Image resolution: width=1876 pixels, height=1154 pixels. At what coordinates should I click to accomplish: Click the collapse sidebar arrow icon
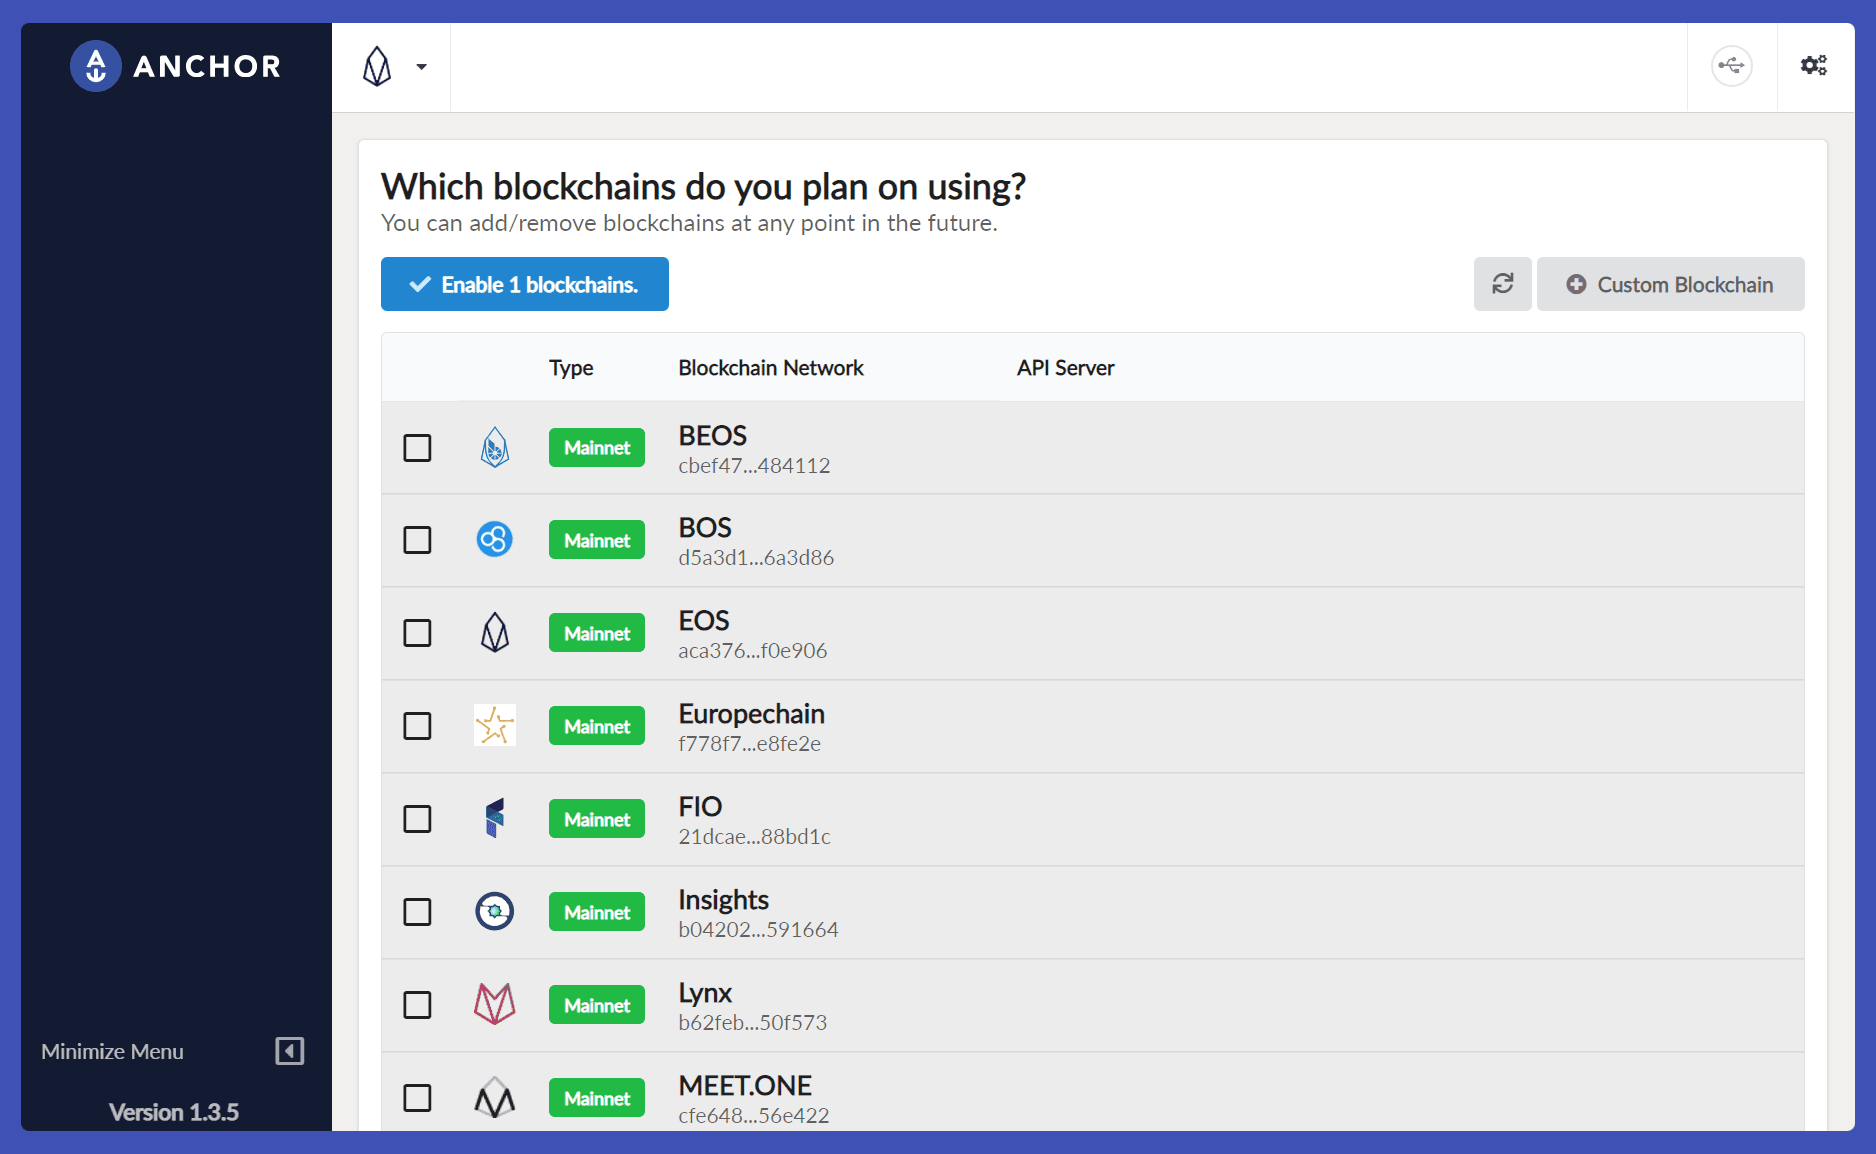pyautogui.click(x=290, y=1051)
